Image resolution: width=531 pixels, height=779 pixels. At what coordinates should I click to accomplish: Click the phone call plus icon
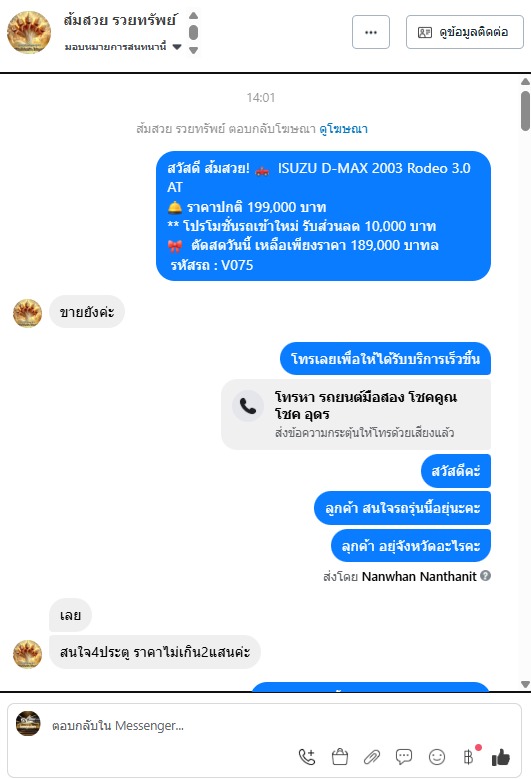tap(306, 757)
